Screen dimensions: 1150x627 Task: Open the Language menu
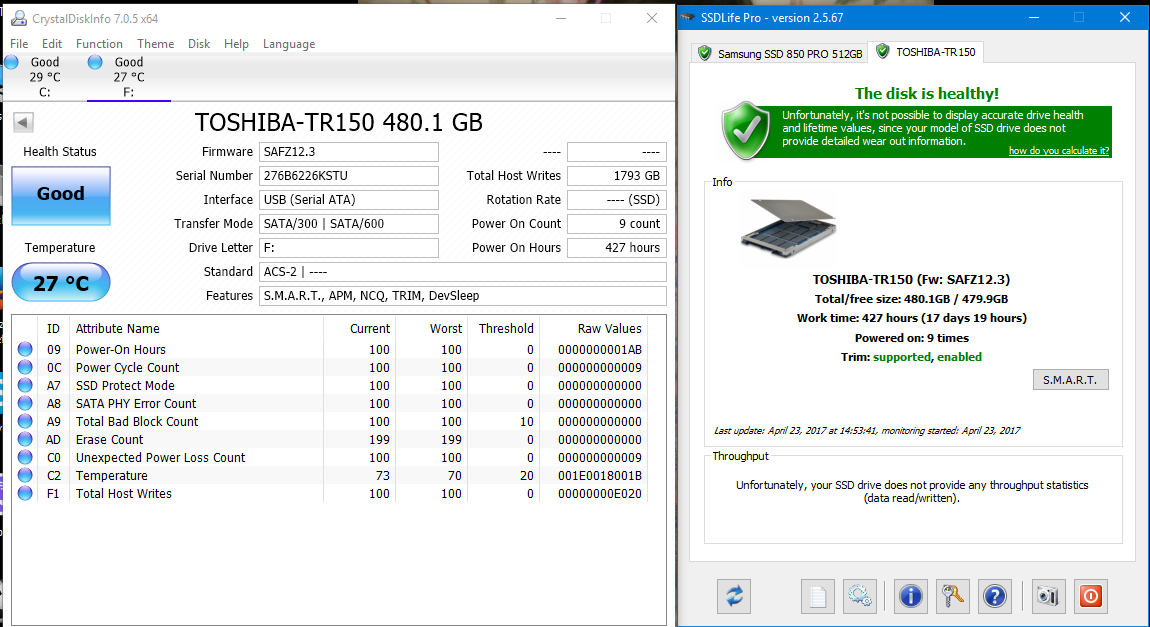point(288,44)
